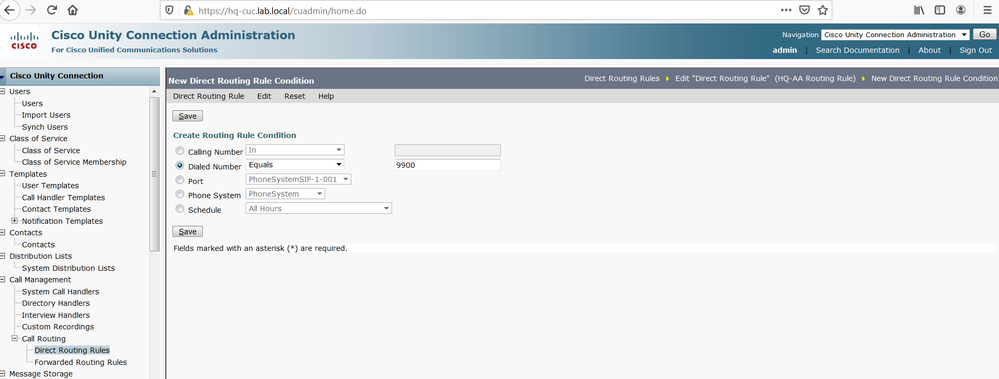Image resolution: width=999 pixels, height=379 pixels.
Task: Open the Firefox hamburger menu
Action: tap(987, 10)
